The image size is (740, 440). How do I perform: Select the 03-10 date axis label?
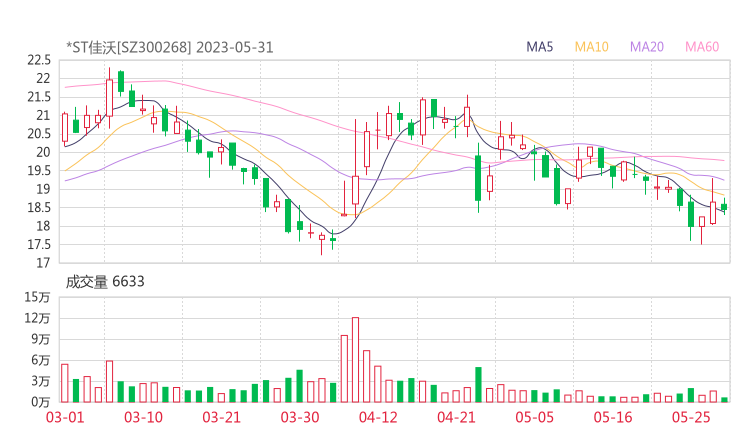[x=143, y=417]
